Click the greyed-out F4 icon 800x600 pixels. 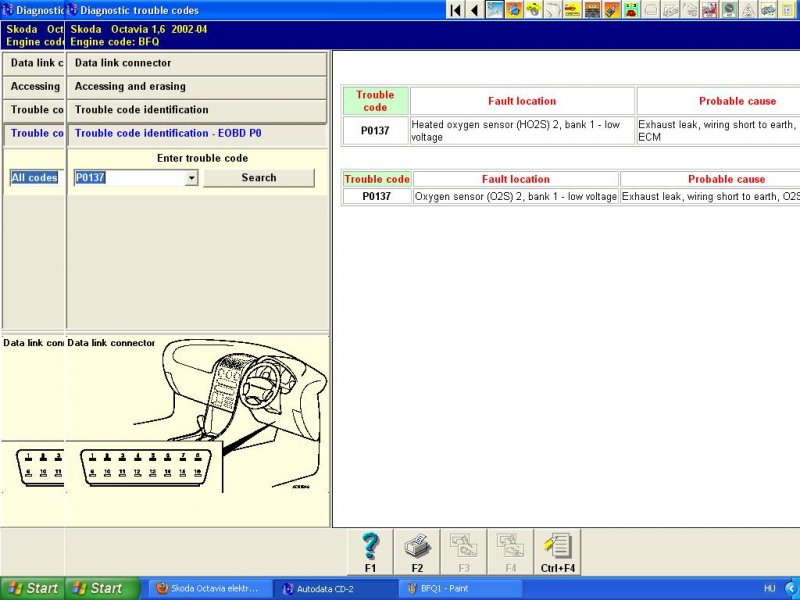tap(511, 552)
